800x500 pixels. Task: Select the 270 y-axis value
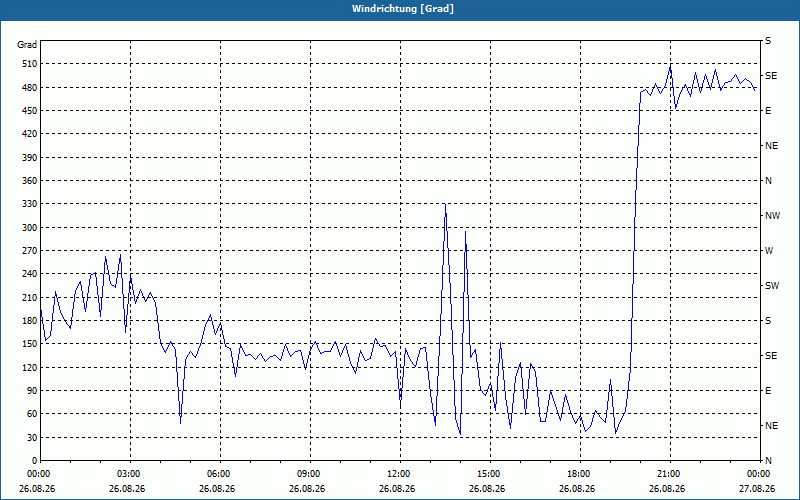coord(30,251)
